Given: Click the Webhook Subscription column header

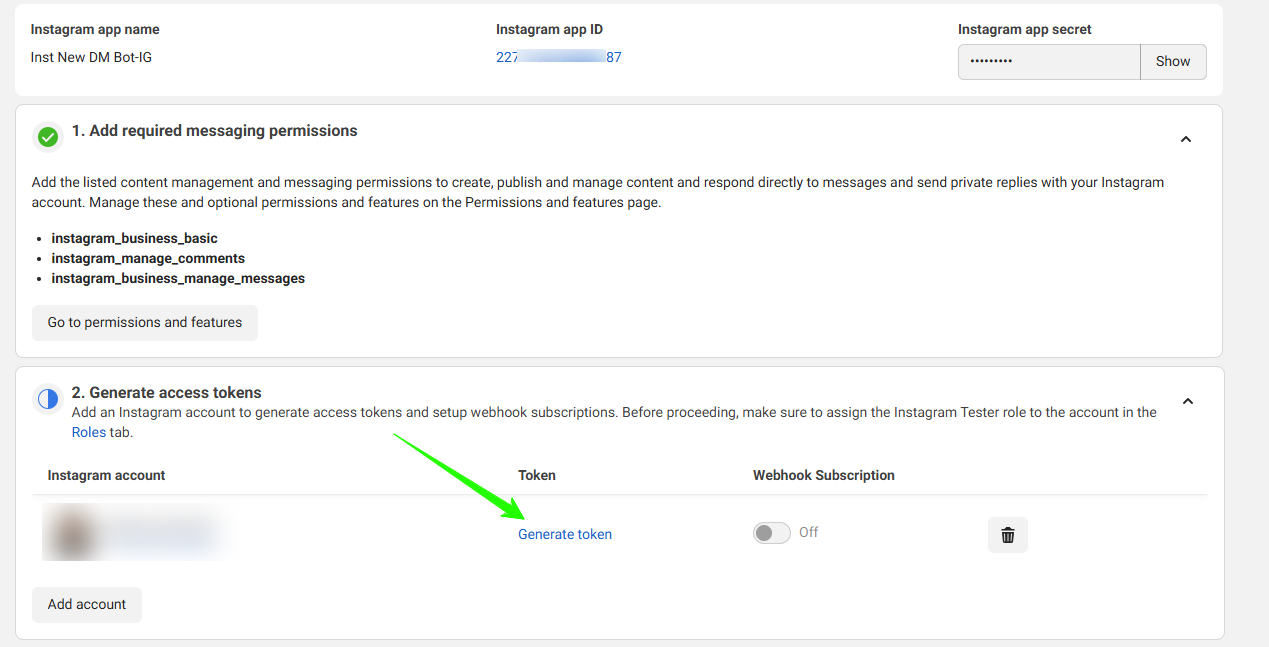Looking at the screenshot, I should [x=823, y=475].
